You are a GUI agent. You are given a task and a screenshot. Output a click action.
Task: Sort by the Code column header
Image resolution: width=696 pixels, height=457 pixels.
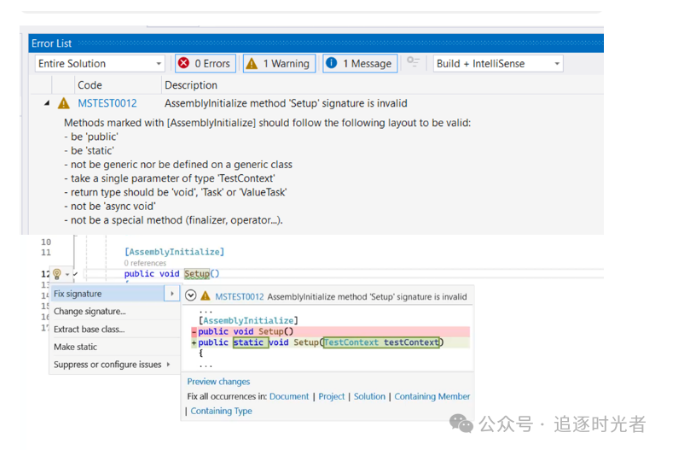pyautogui.click(x=90, y=85)
